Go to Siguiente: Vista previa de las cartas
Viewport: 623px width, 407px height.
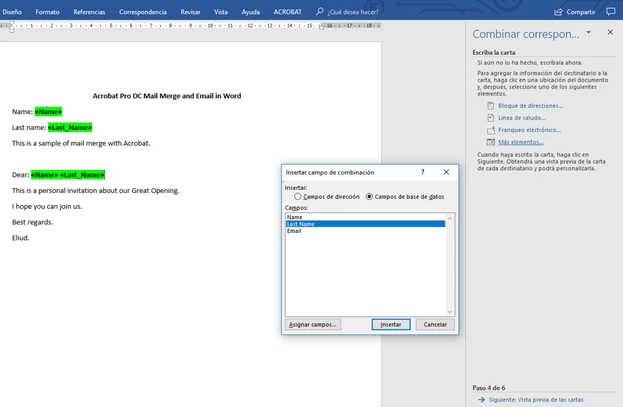coord(536,399)
